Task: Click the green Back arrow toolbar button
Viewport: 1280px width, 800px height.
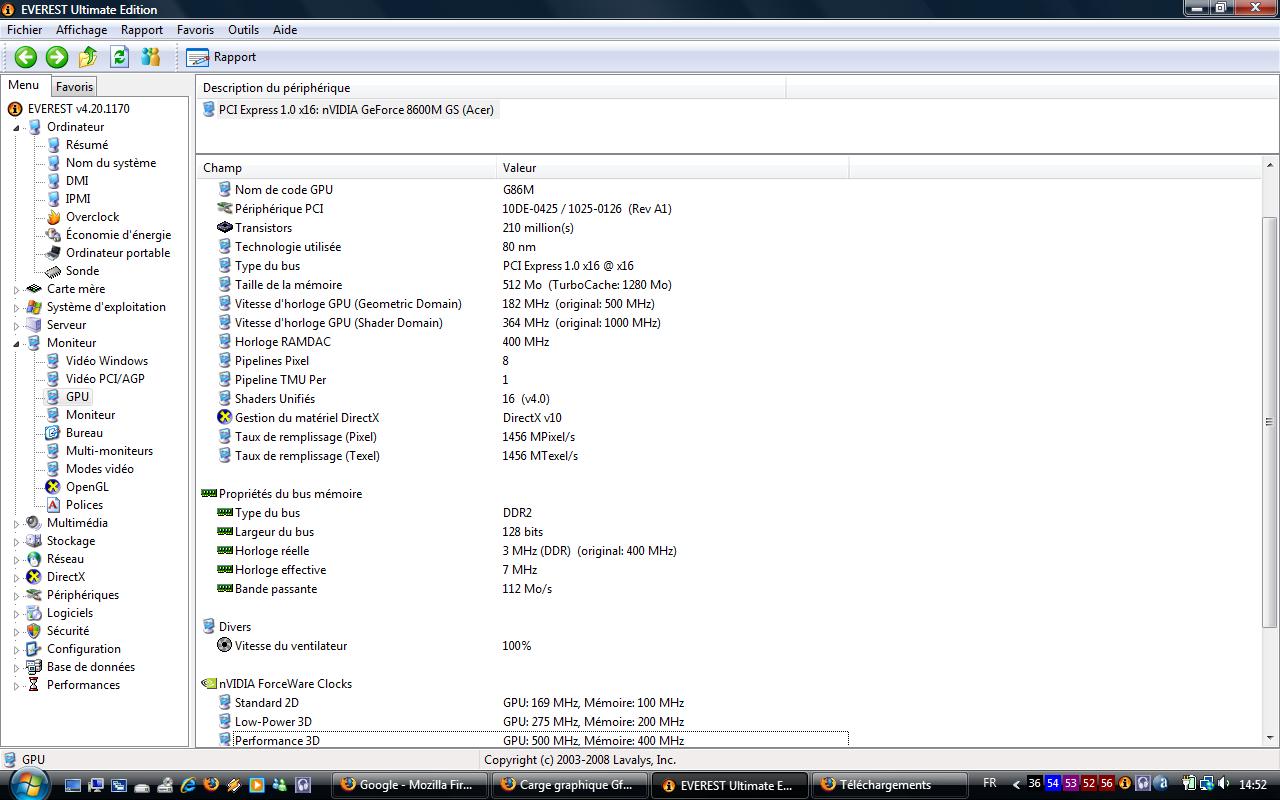Action: click(x=26, y=57)
